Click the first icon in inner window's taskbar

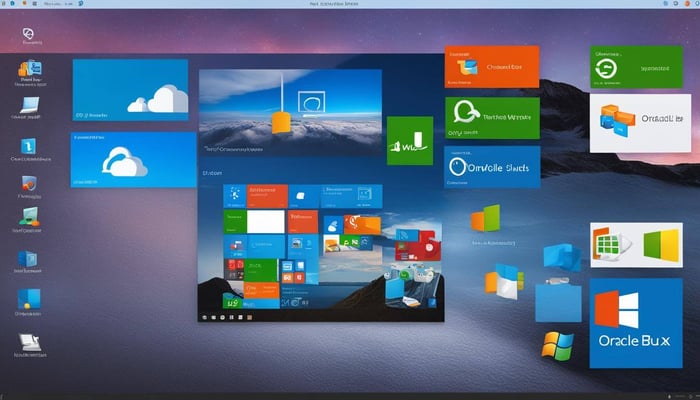pos(206,316)
